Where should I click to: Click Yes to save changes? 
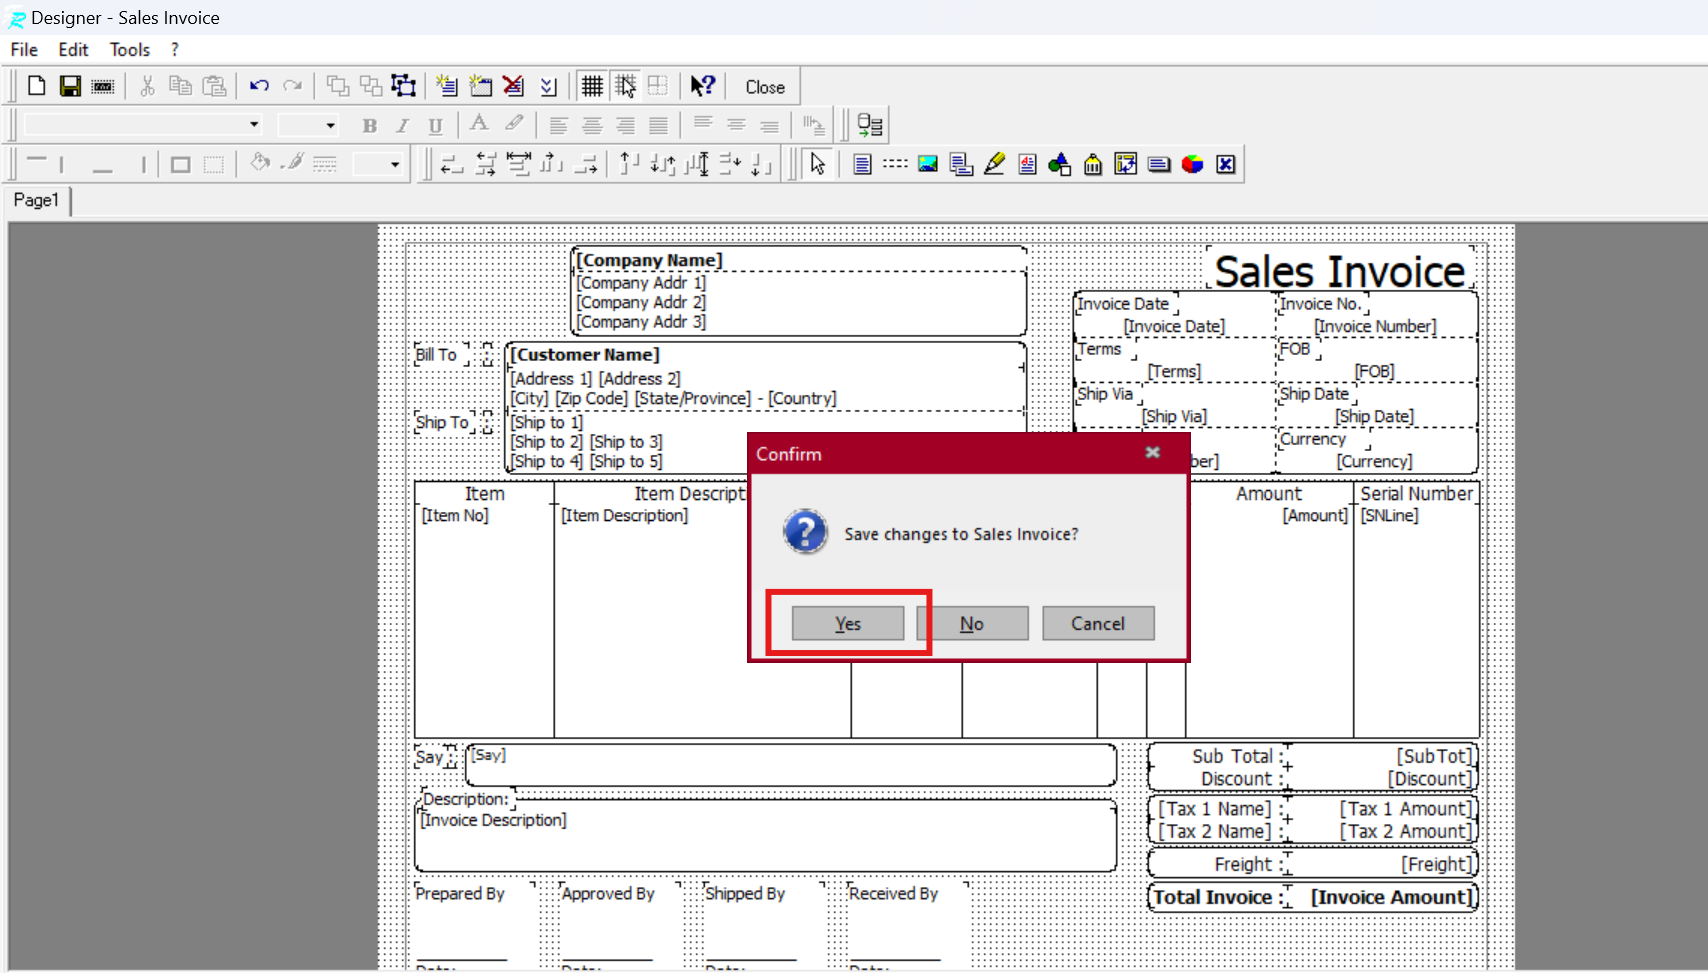click(x=847, y=623)
